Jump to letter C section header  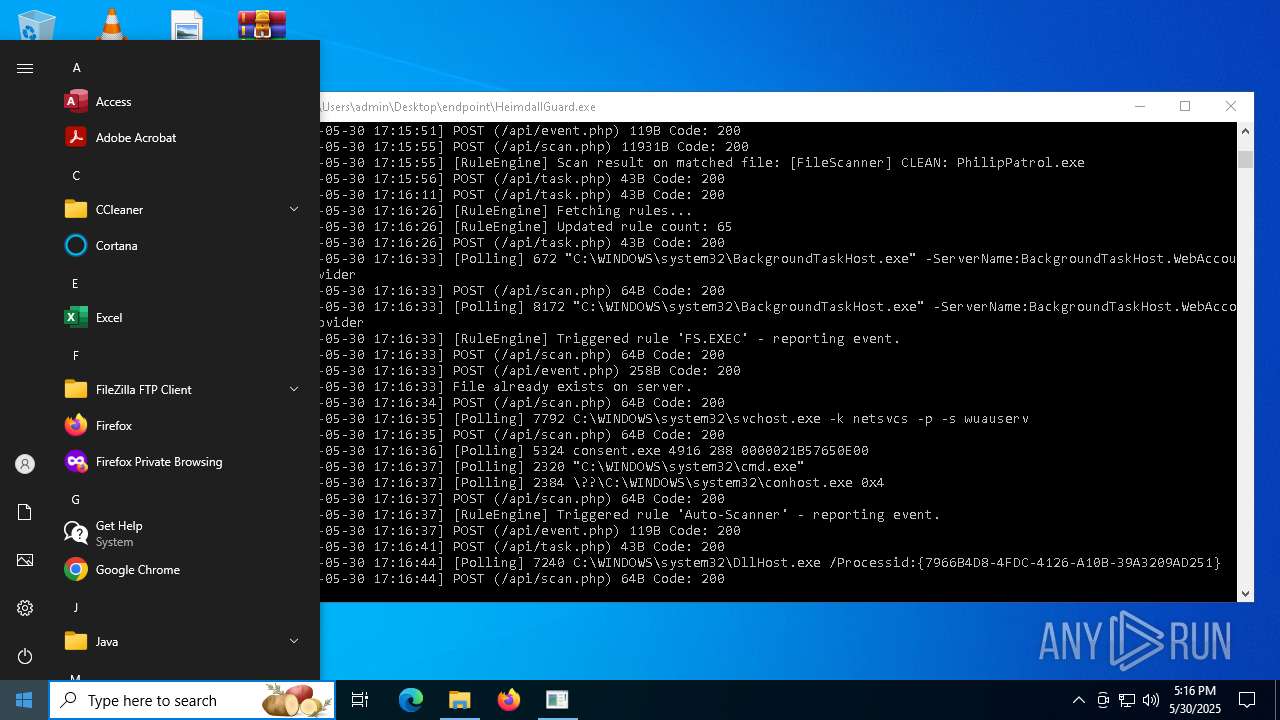click(x=76, y=176)
